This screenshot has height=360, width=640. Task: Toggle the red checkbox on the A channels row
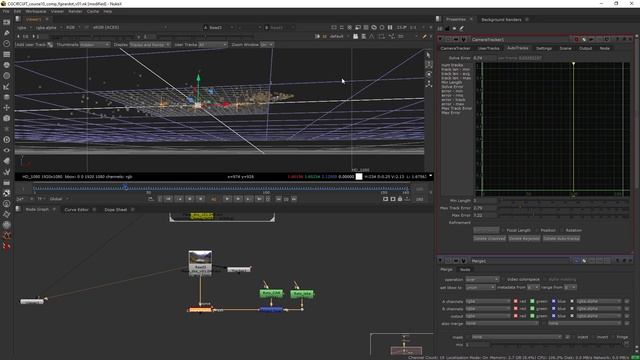(516, 301)
